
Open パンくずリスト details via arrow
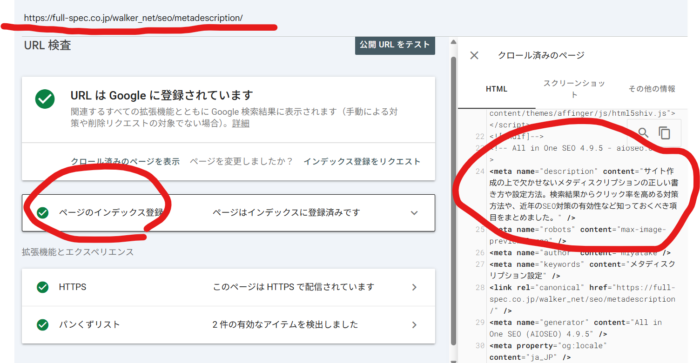coord(414,325)
